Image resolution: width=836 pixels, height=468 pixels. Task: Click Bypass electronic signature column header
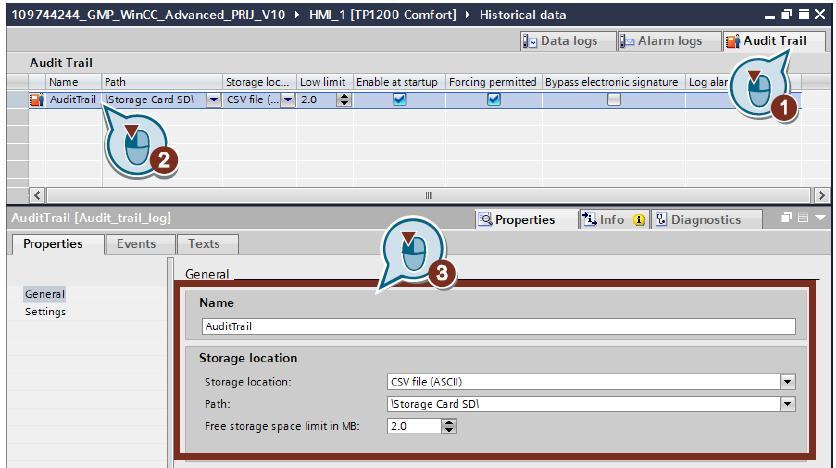(614, 82)
